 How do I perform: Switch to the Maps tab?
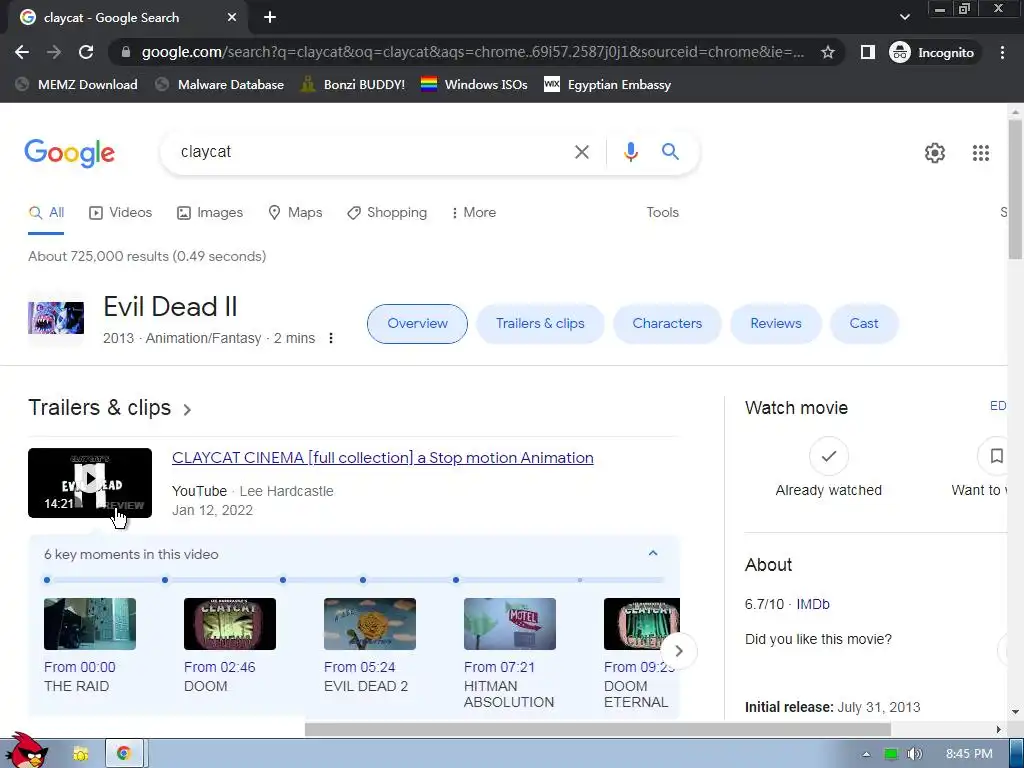pyautogui.click(x=295, y=212)
